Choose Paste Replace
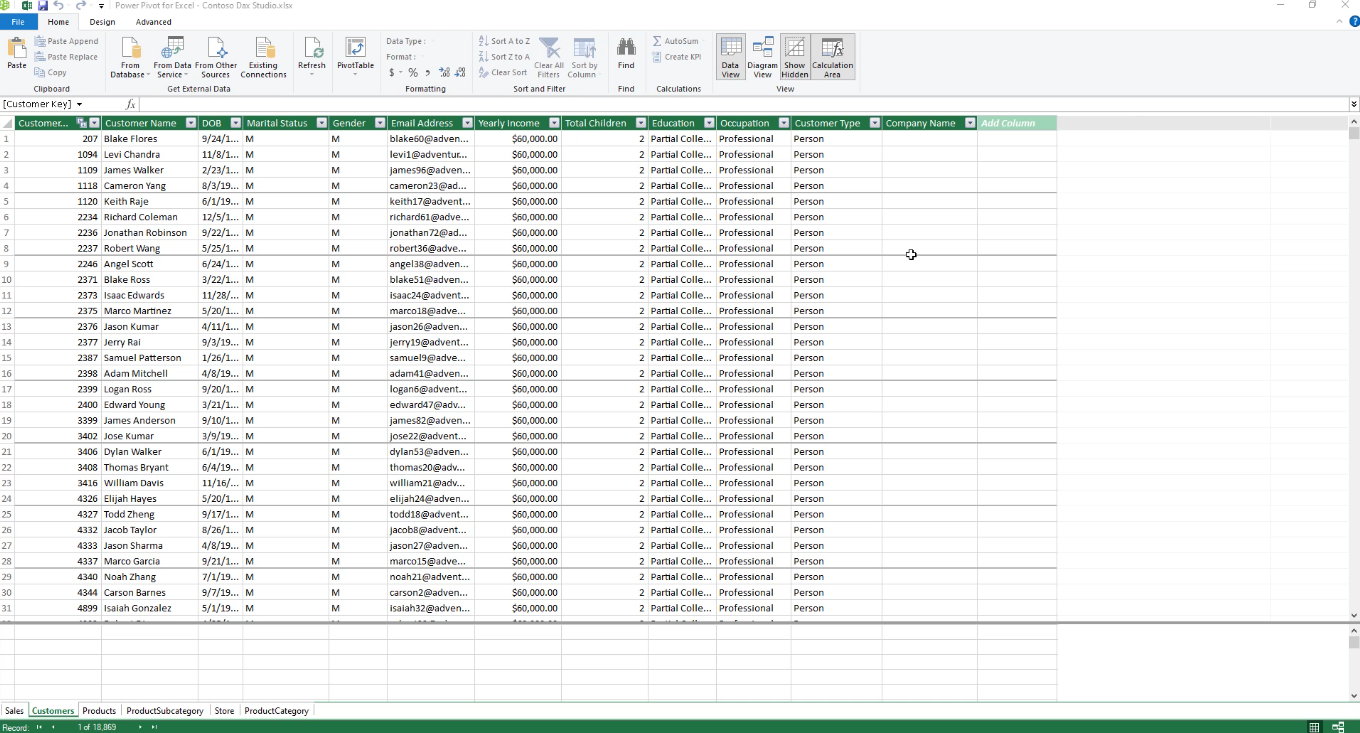The height and width of the screenshot is (733, 1360). coord(66,57)
